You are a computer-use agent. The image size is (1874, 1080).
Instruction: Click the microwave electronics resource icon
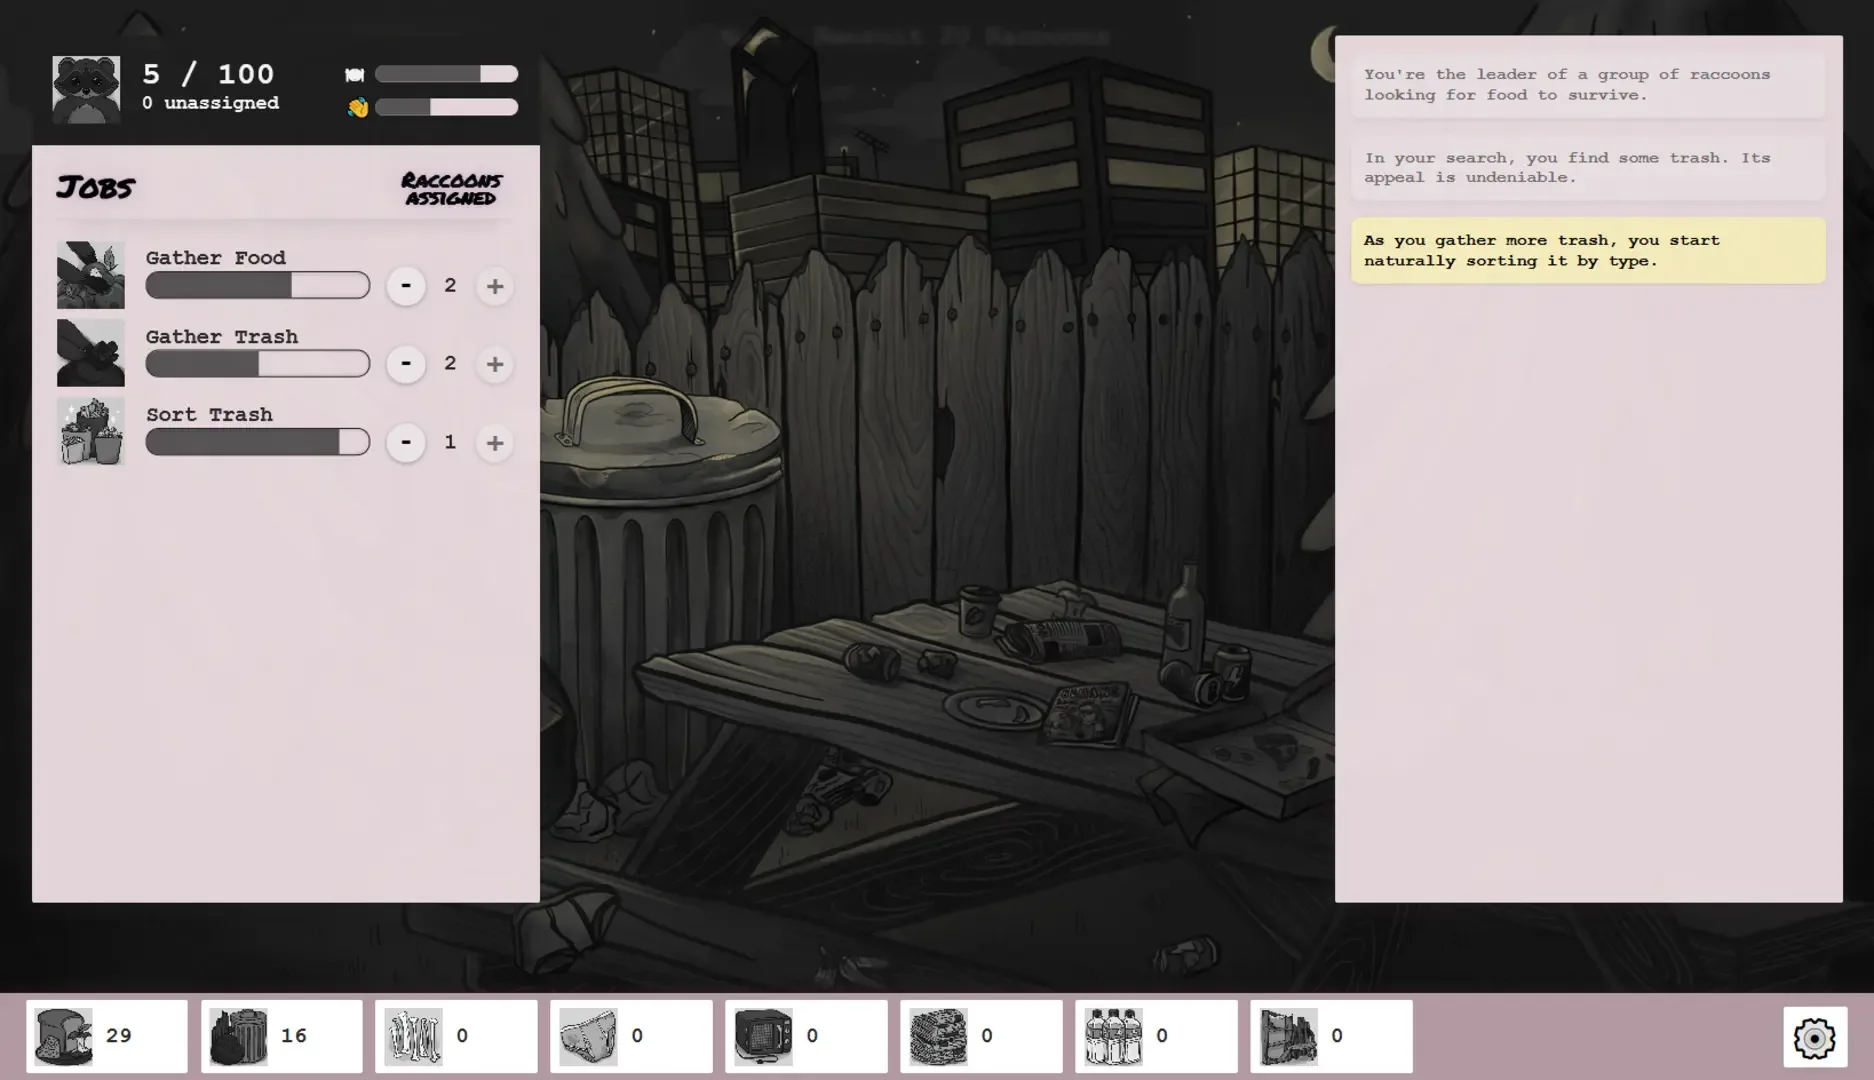pos(763,1036)
